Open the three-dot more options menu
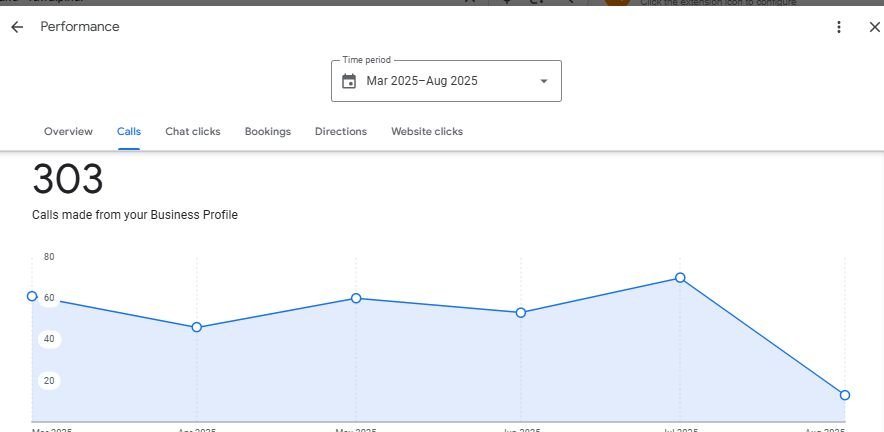Viewport: 884px width, 432px height. tap(839, 27)
